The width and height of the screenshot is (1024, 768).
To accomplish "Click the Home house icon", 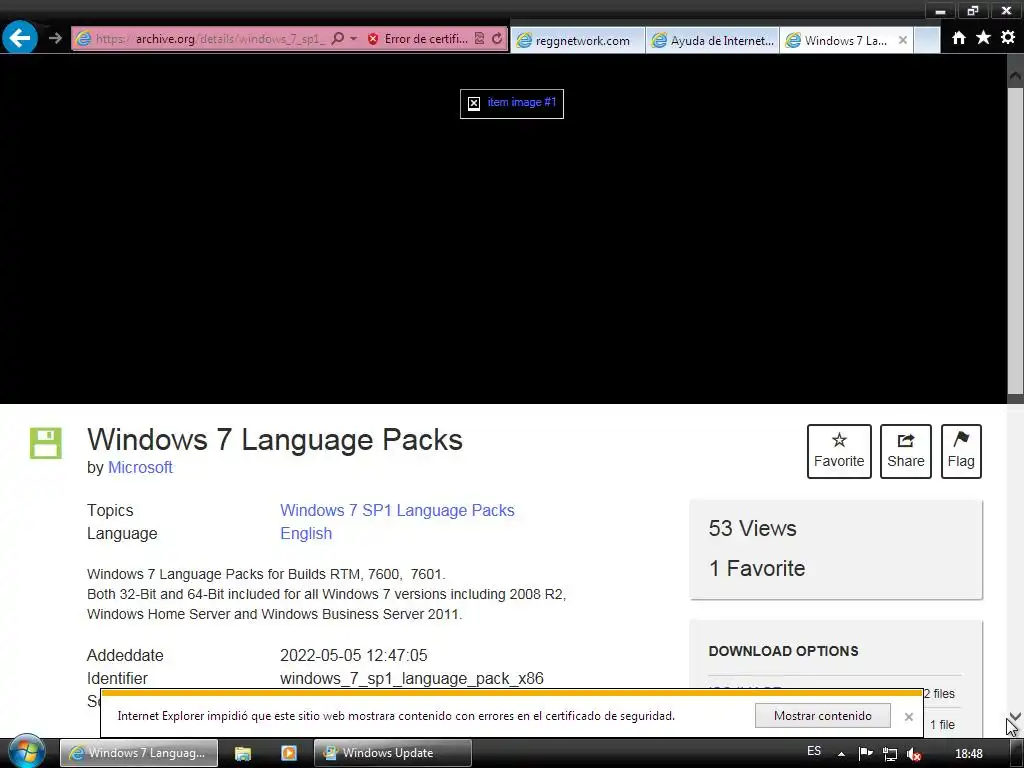I will point(959,38).
